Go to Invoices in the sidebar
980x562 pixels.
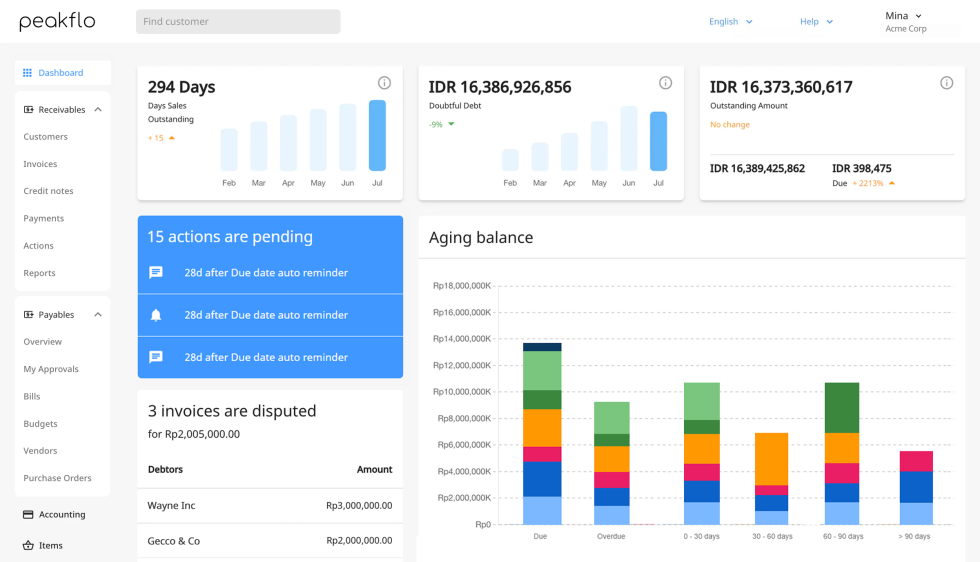40,164
